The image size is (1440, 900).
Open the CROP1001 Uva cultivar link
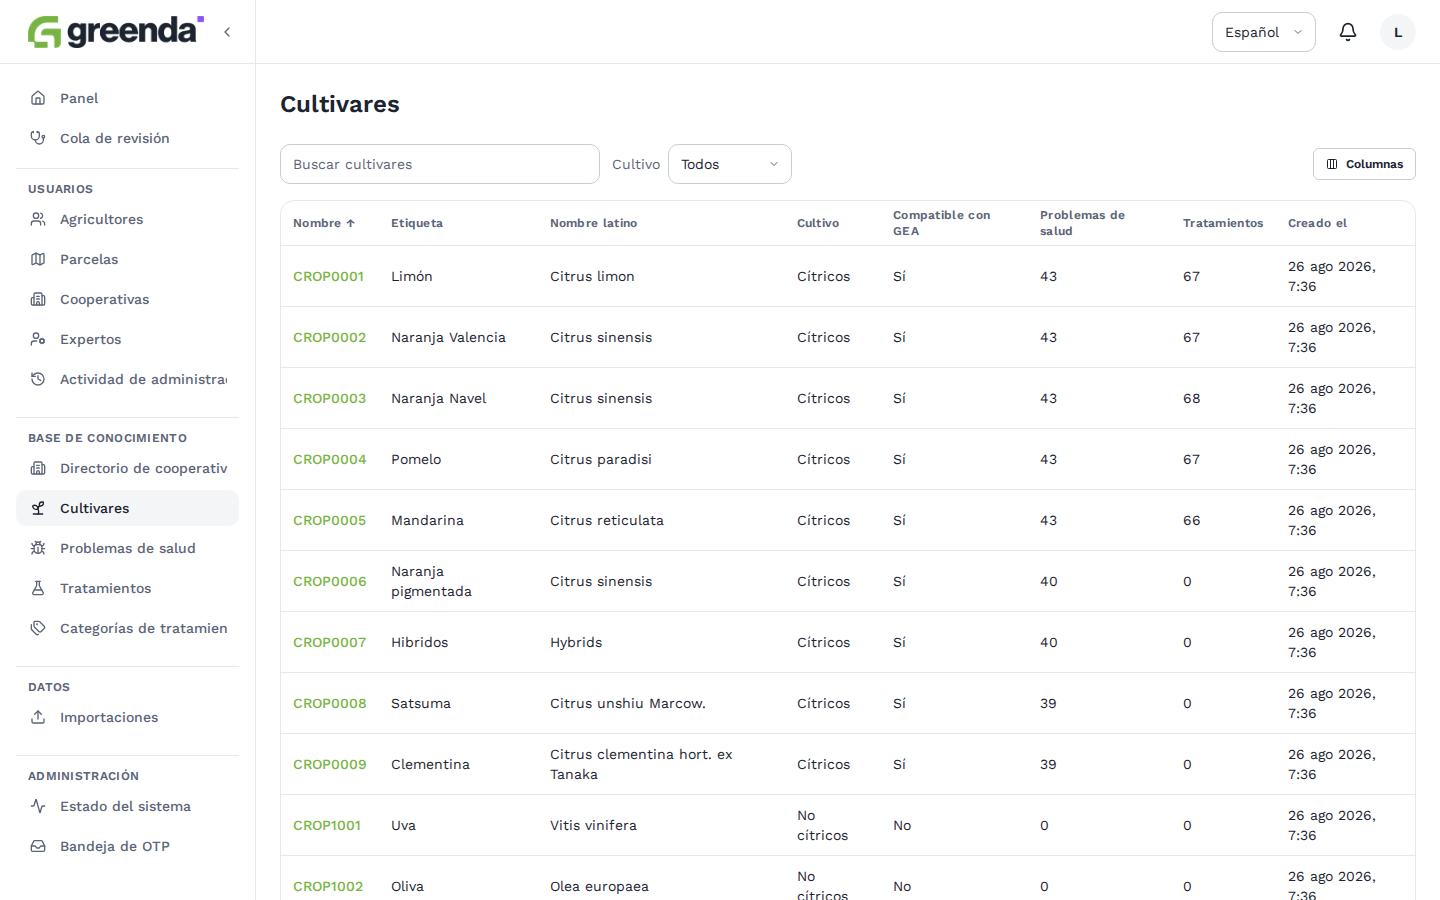click(x=327, y=825)
